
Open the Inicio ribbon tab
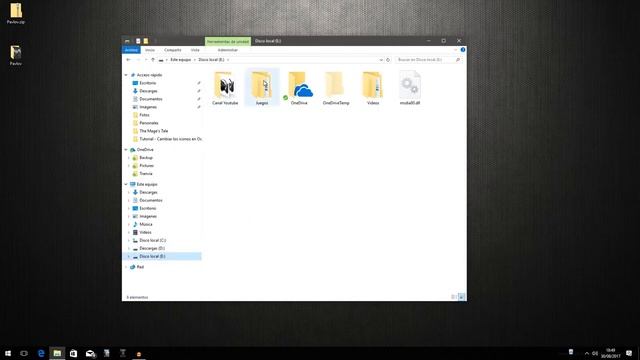tap(150, 50)
